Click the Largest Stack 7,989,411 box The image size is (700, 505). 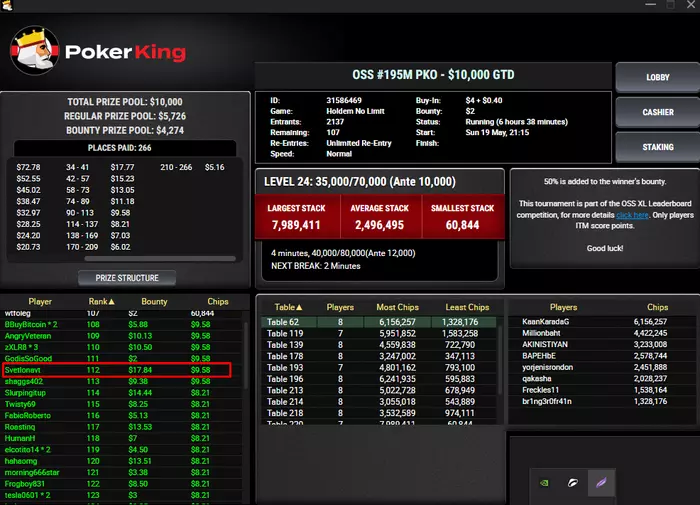[297, 217]
